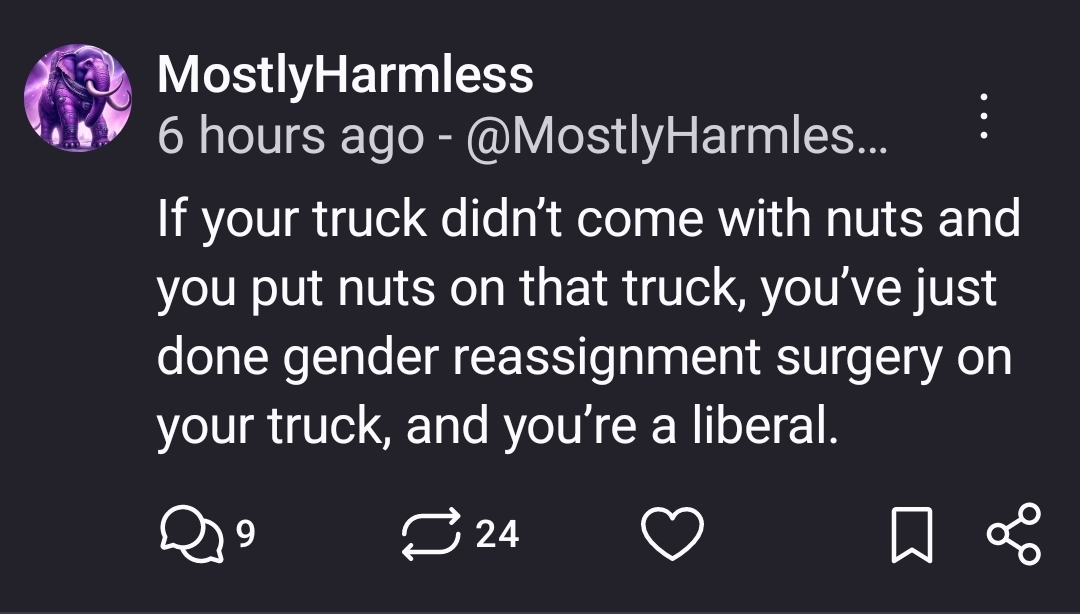1080x614 pixels.
Task: Like the post with the heart icon
Action: click(x=672, y=534)
